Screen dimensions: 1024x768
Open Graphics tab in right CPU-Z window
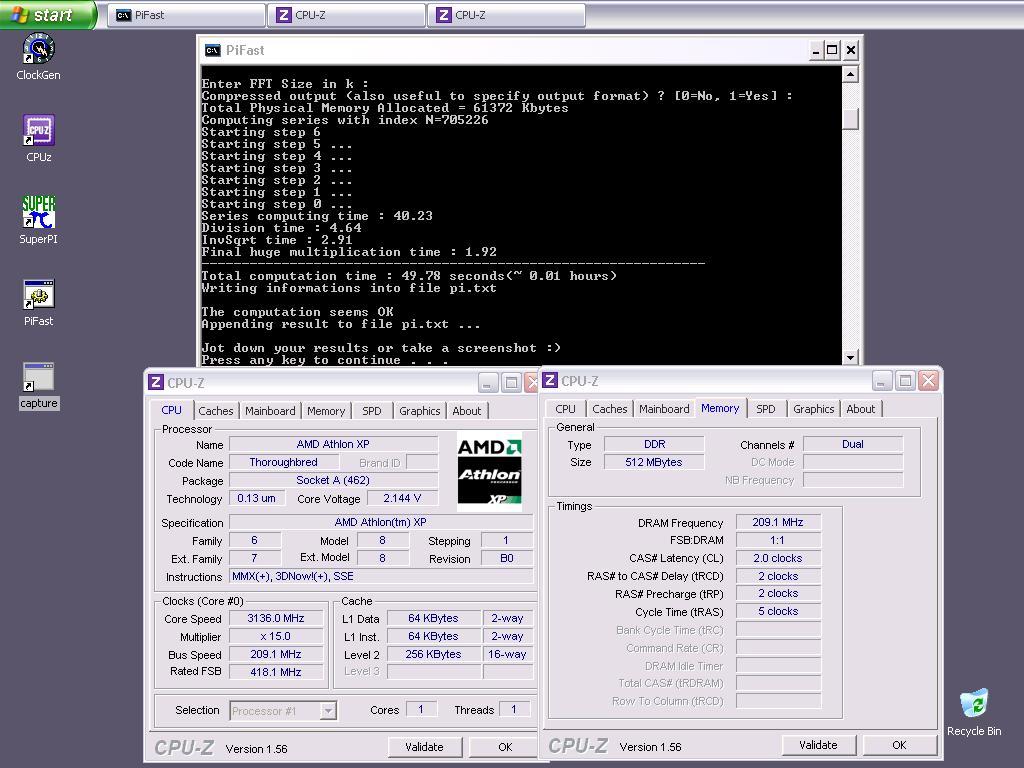pos(814,409)
